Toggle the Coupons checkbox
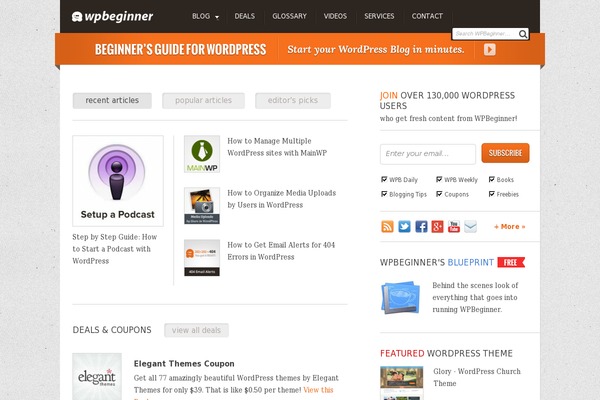The height and width of the screenshot is (400, 600). tap(439, 194)
